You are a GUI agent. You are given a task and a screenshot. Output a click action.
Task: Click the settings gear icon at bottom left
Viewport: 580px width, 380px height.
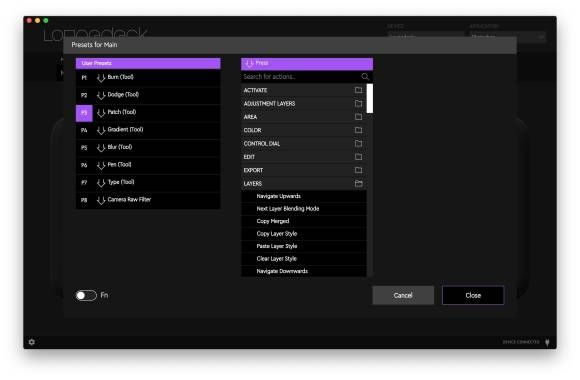point(32,342)
